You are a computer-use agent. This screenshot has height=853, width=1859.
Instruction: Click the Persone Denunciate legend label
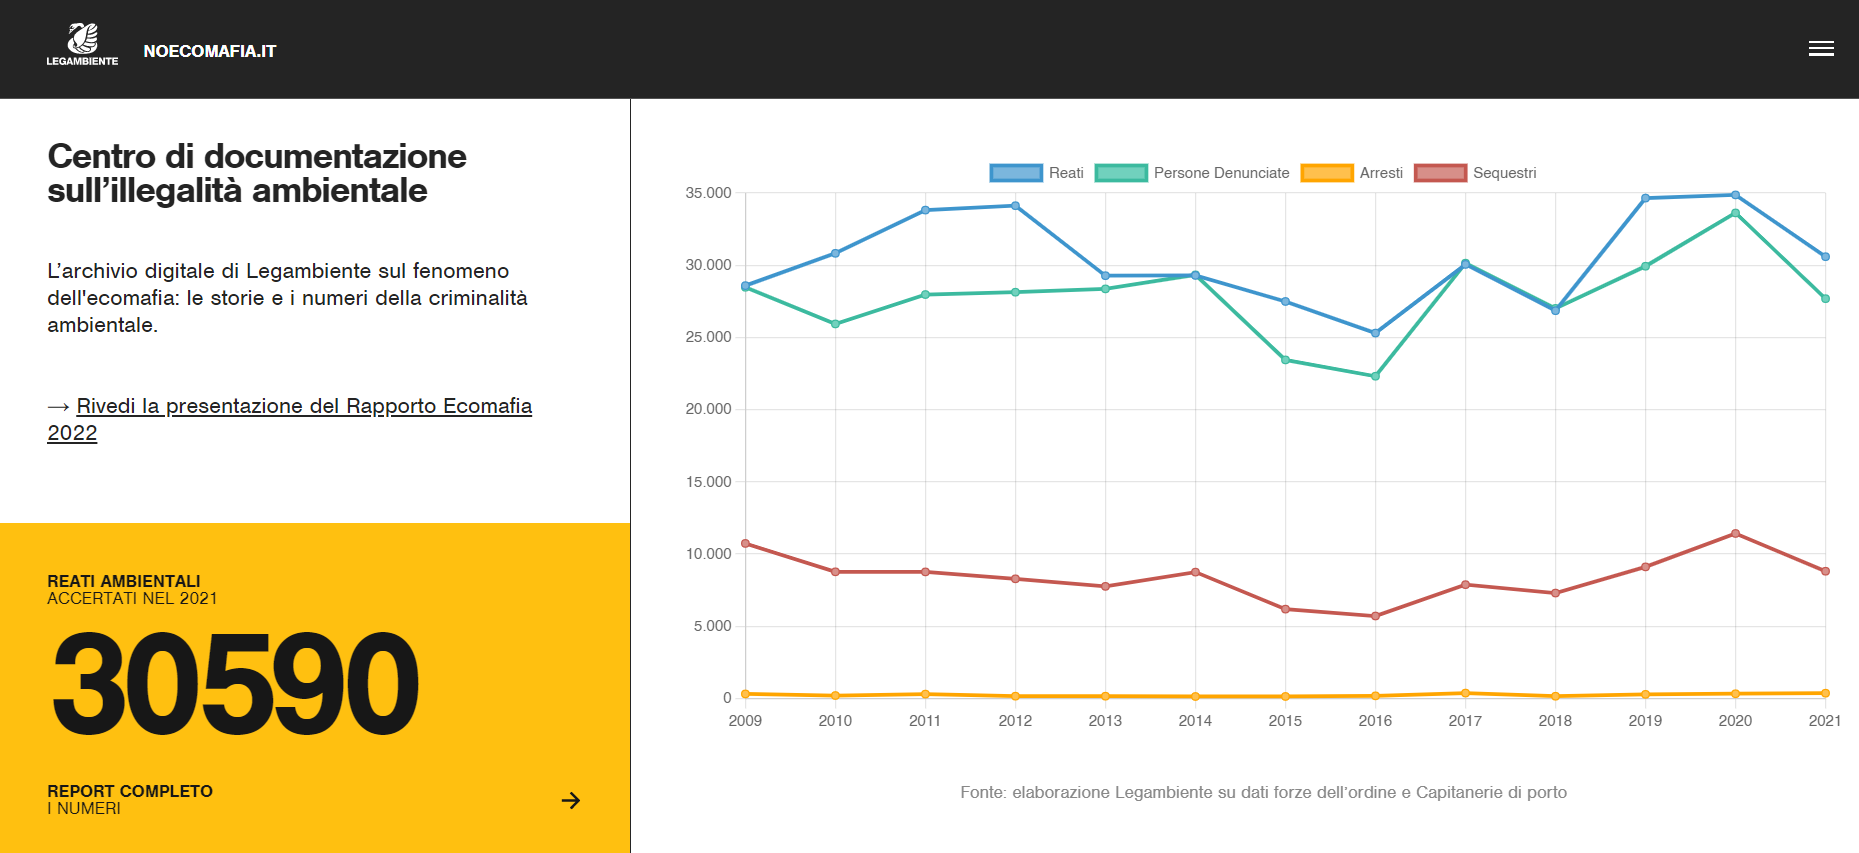coord(1222,173)
